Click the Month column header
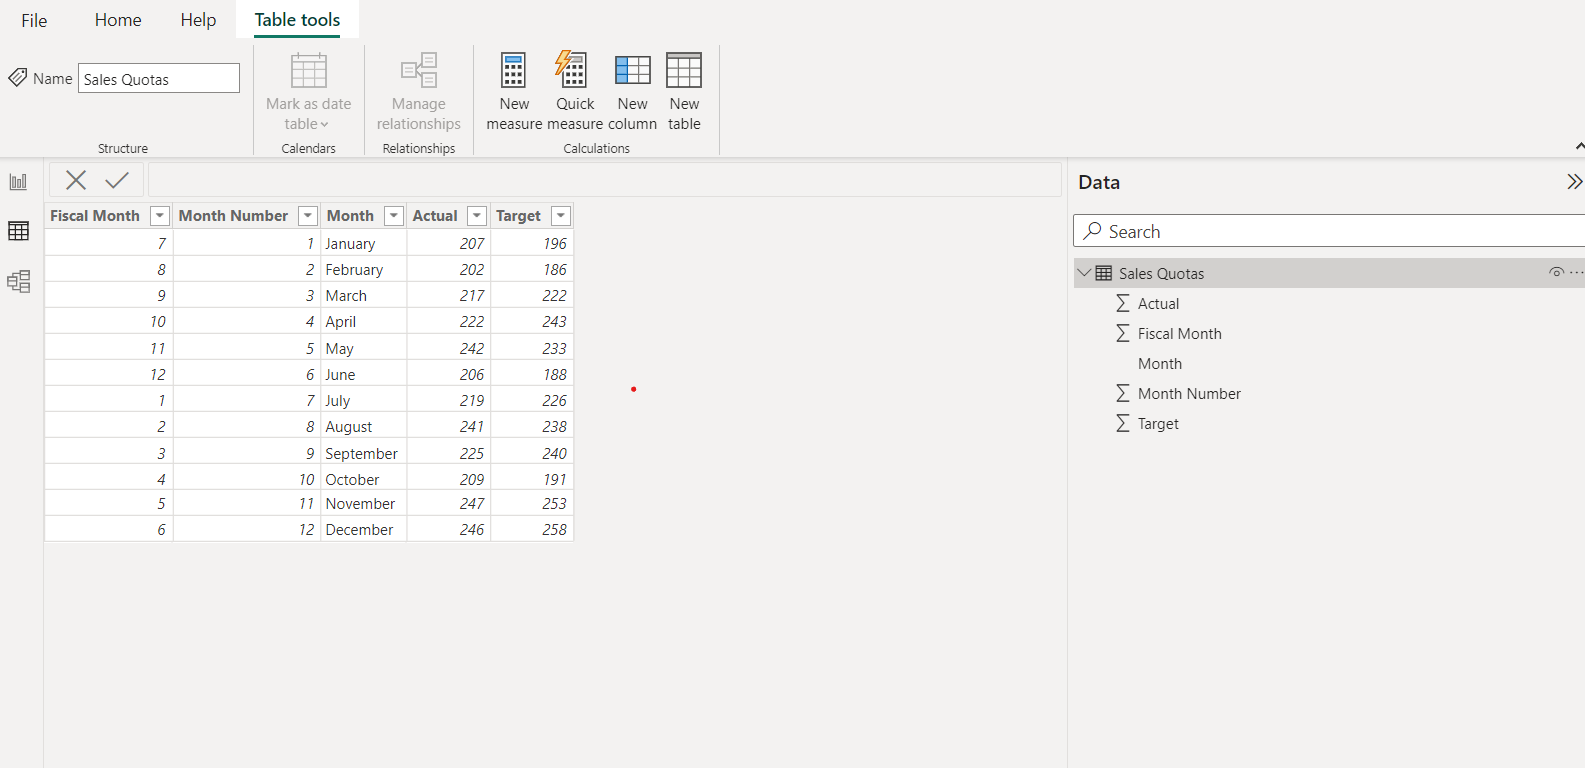Image resolution: width=1585 pixels, height=768 pixels. (x=350, y=216)
